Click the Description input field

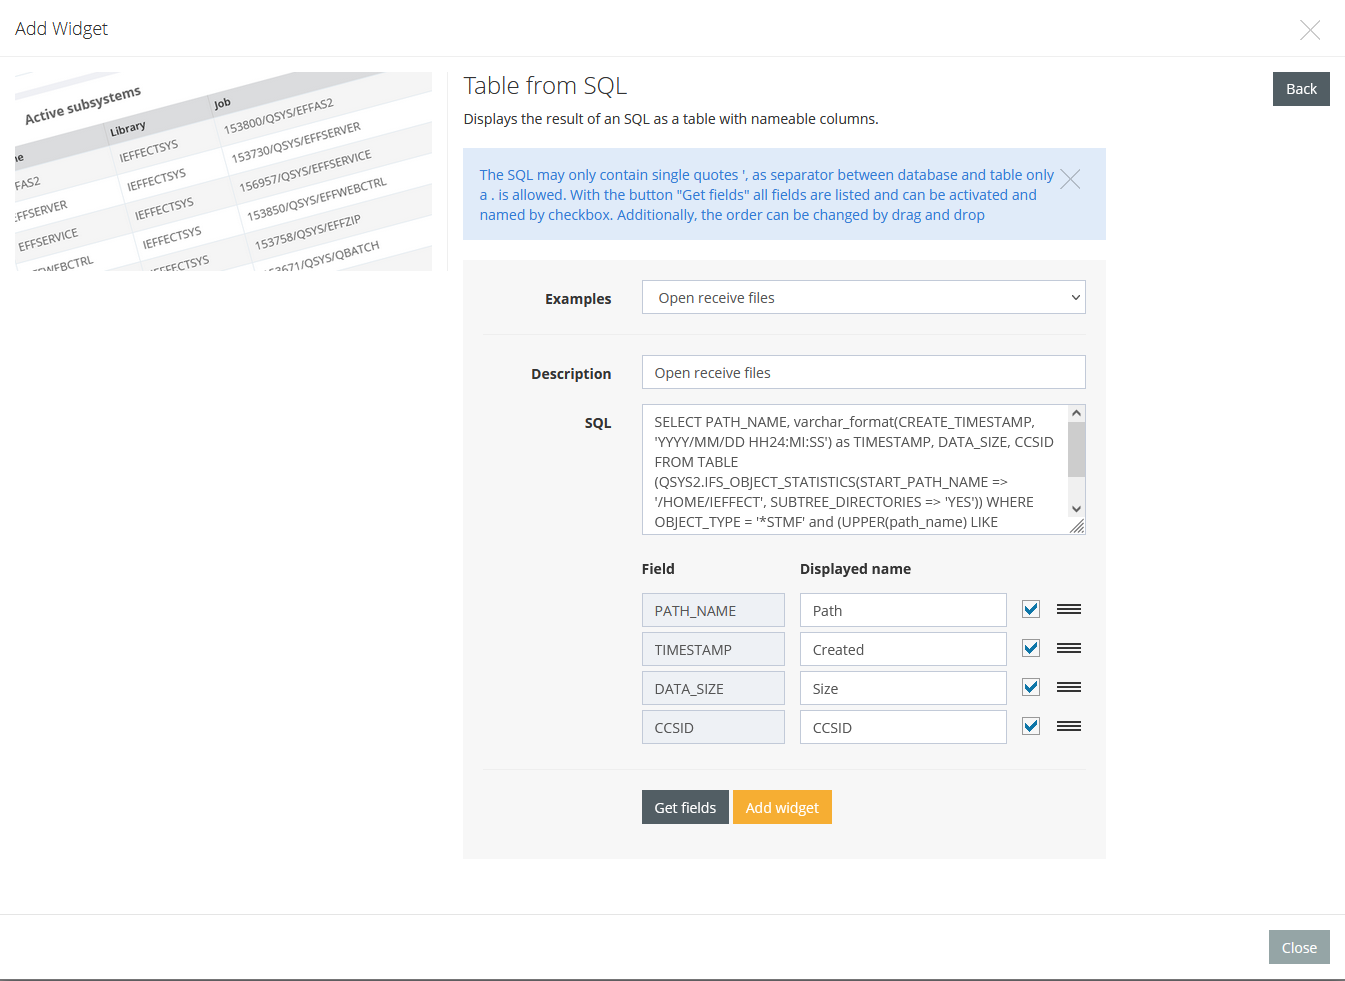(x=863, y=372)
